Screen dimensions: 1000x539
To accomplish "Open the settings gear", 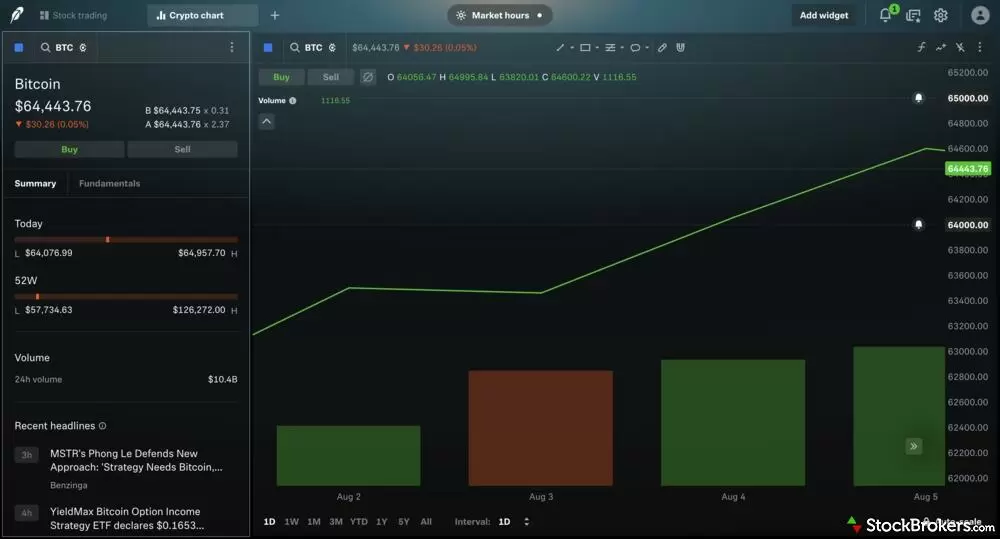I will point(941,15).
